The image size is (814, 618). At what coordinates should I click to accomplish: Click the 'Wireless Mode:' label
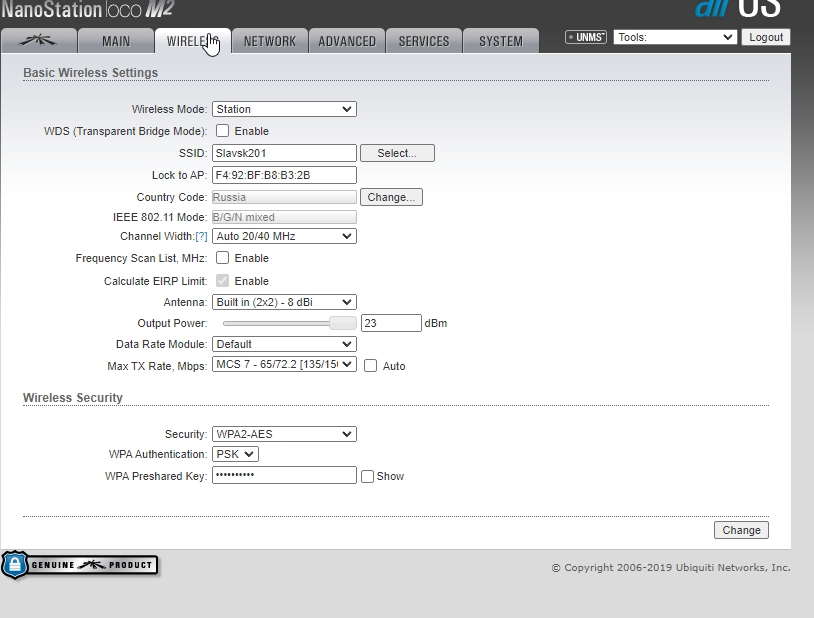(x=169, y=109)
